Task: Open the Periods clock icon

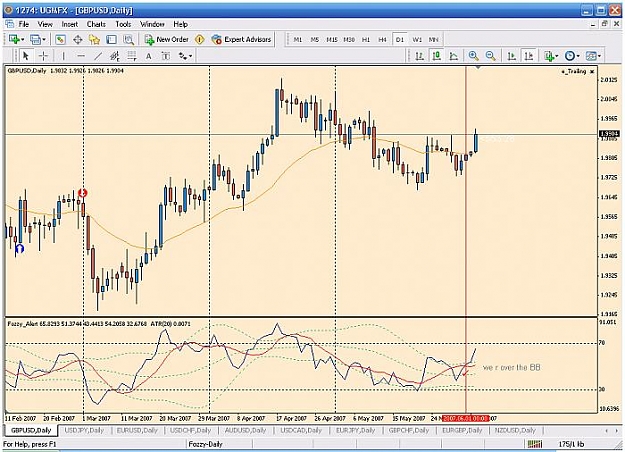Action: 570,56
